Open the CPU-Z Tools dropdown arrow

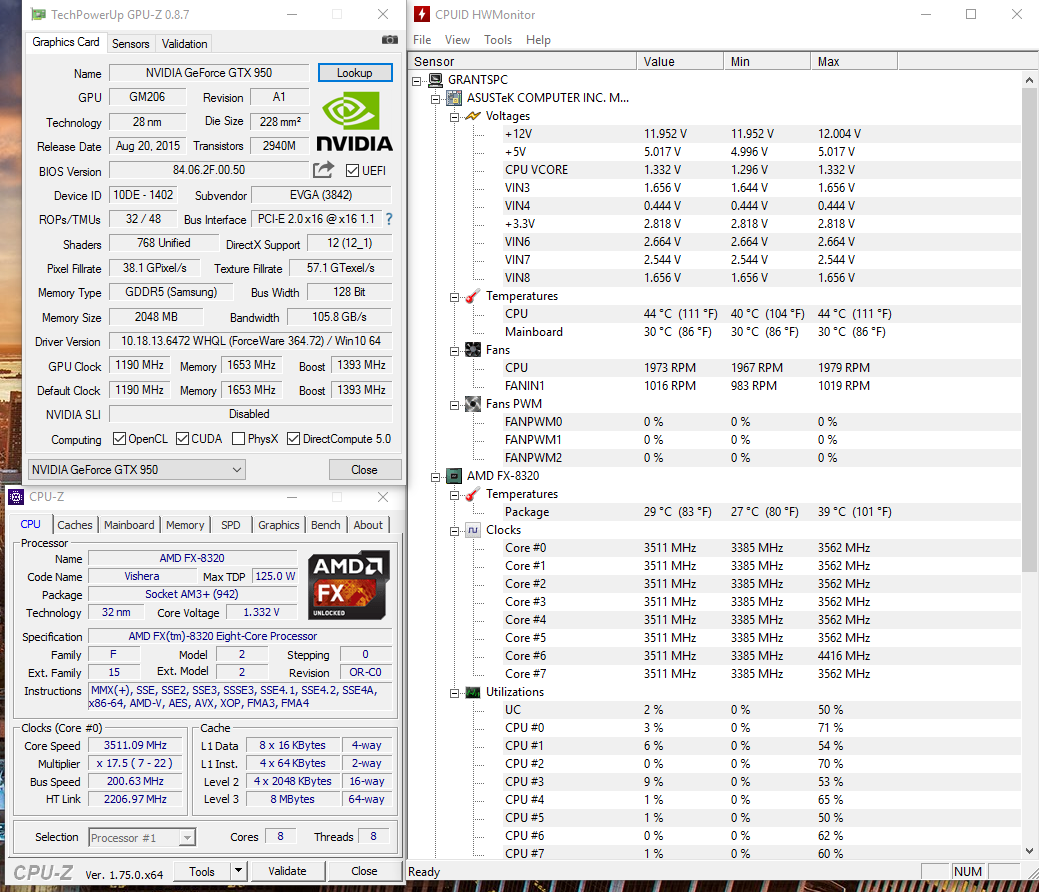(239, 871)
